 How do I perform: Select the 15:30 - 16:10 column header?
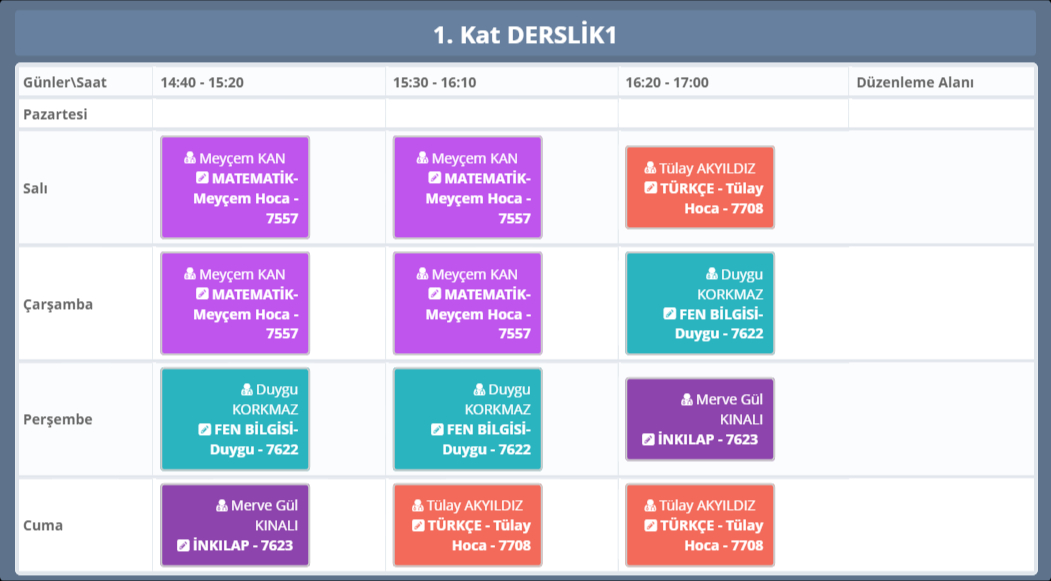[434, 82]
